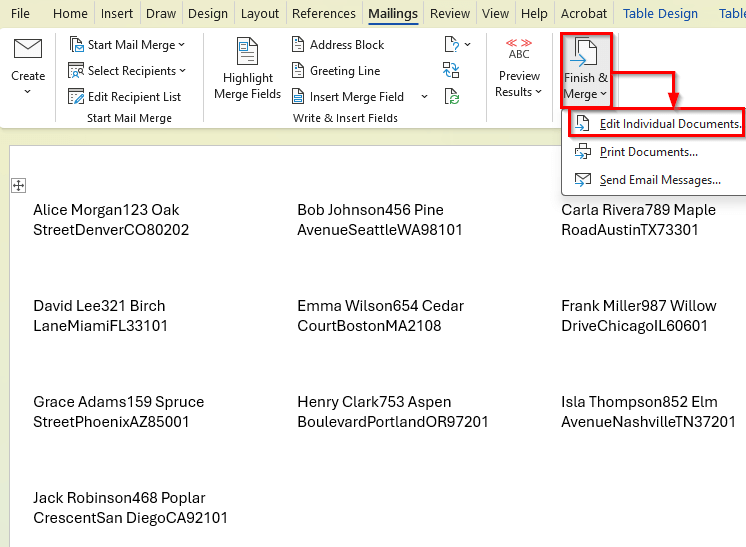Image resolution: width=746 pixels, height=547 pixels.
Task: Open the Table Design tab
Action: pos(660,14)
